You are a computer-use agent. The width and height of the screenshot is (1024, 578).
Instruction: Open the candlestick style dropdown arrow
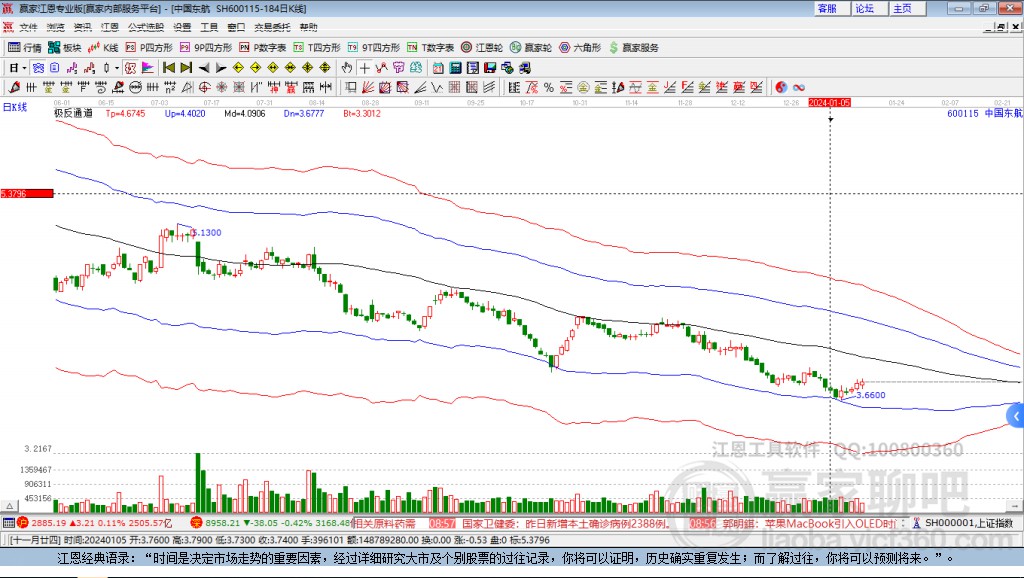[x=117, y=68]
